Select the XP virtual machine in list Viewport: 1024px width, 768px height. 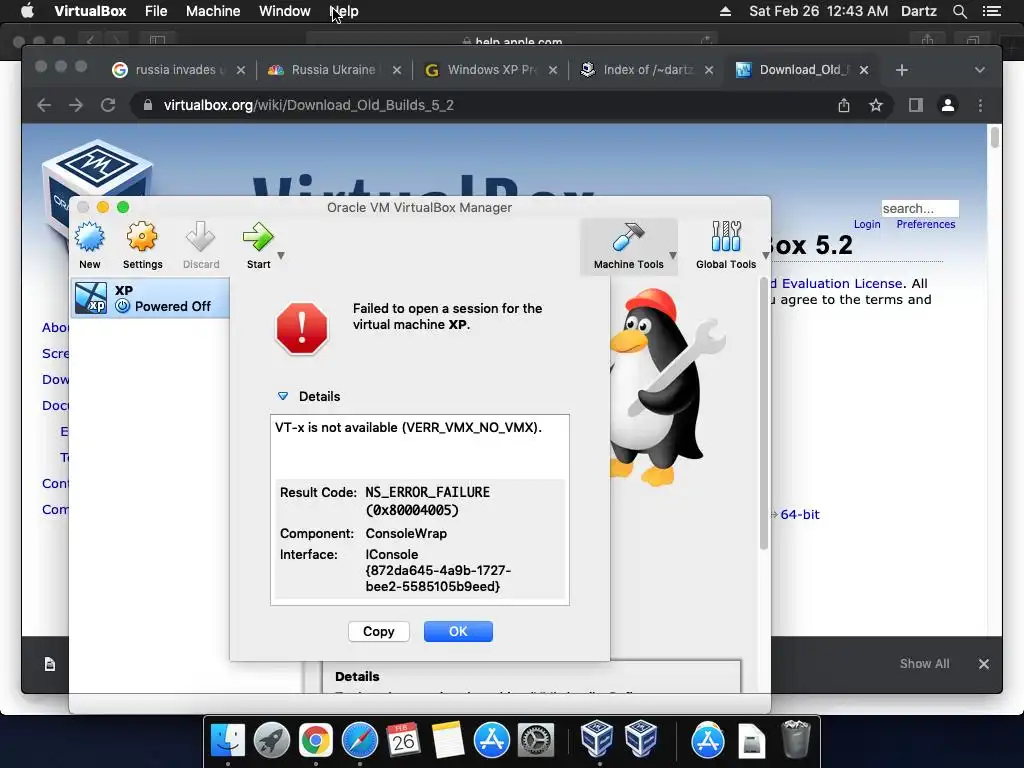point(150,298)
